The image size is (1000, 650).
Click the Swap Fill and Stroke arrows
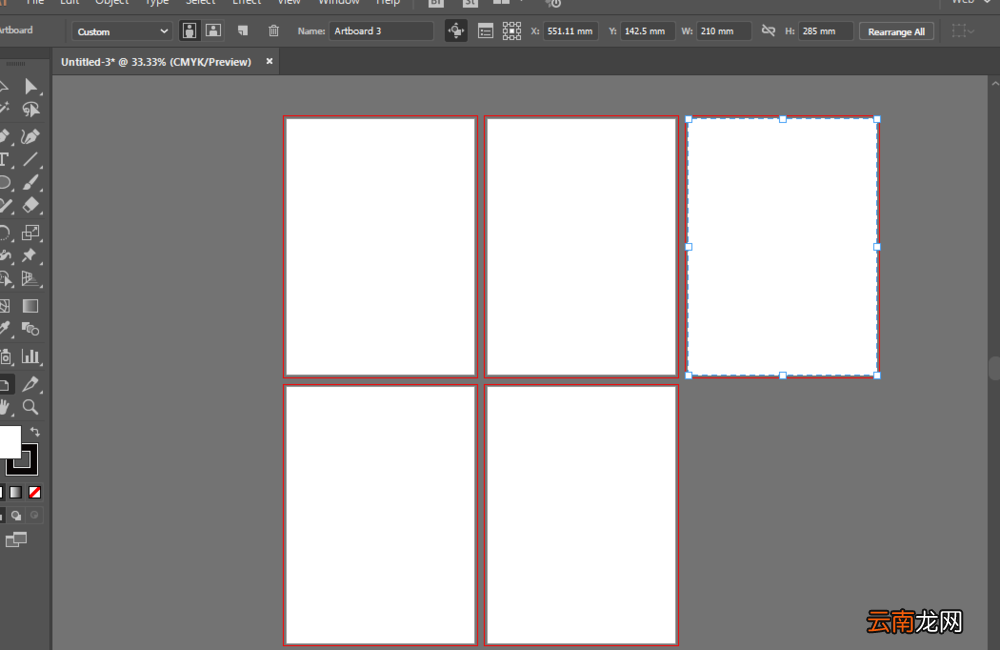[x=35, y=432]
